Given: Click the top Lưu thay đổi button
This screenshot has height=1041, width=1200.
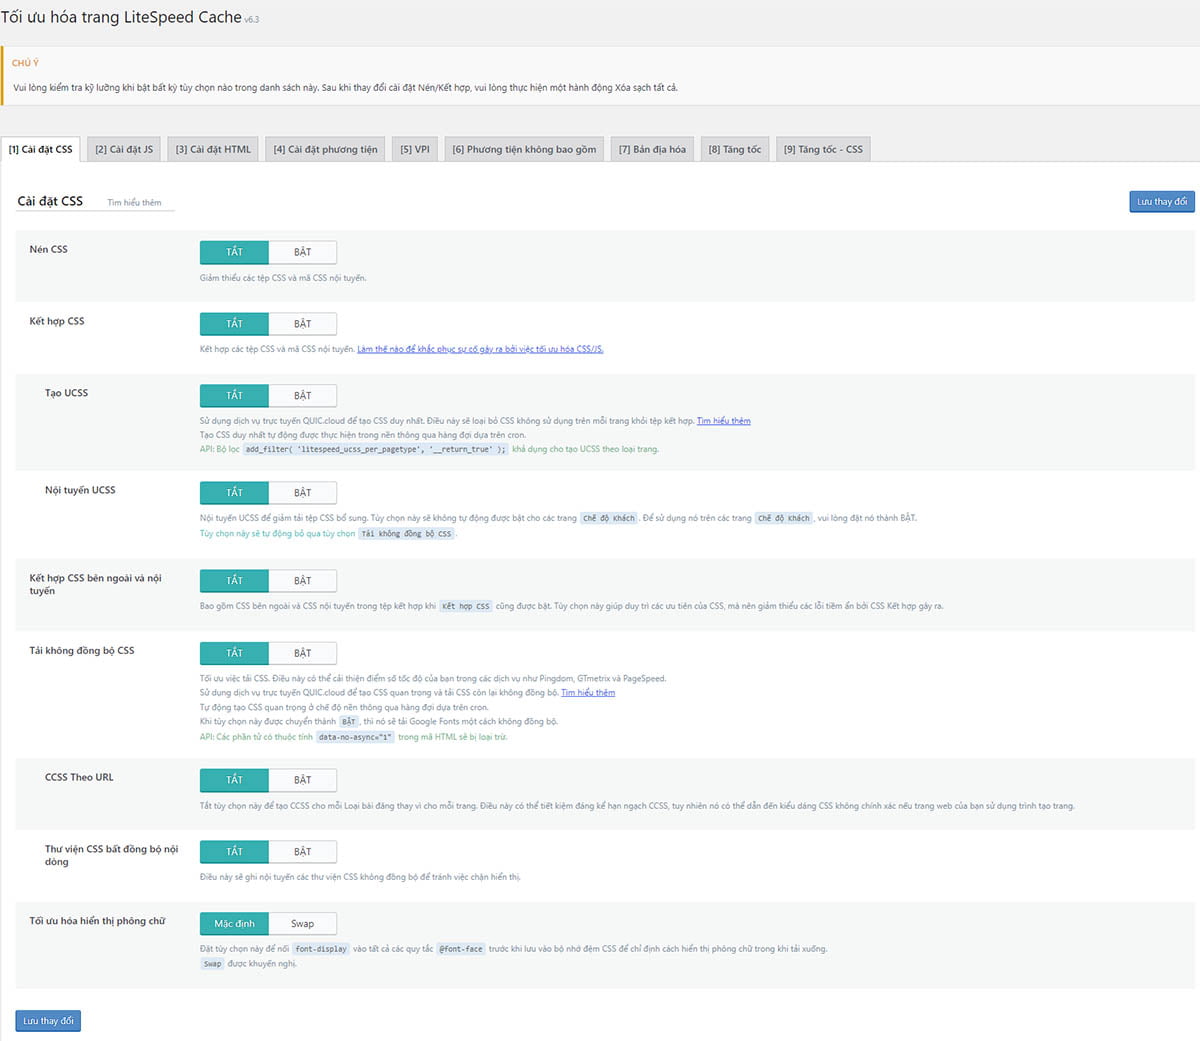Looking at the screenshot, I should [1162, 202].
